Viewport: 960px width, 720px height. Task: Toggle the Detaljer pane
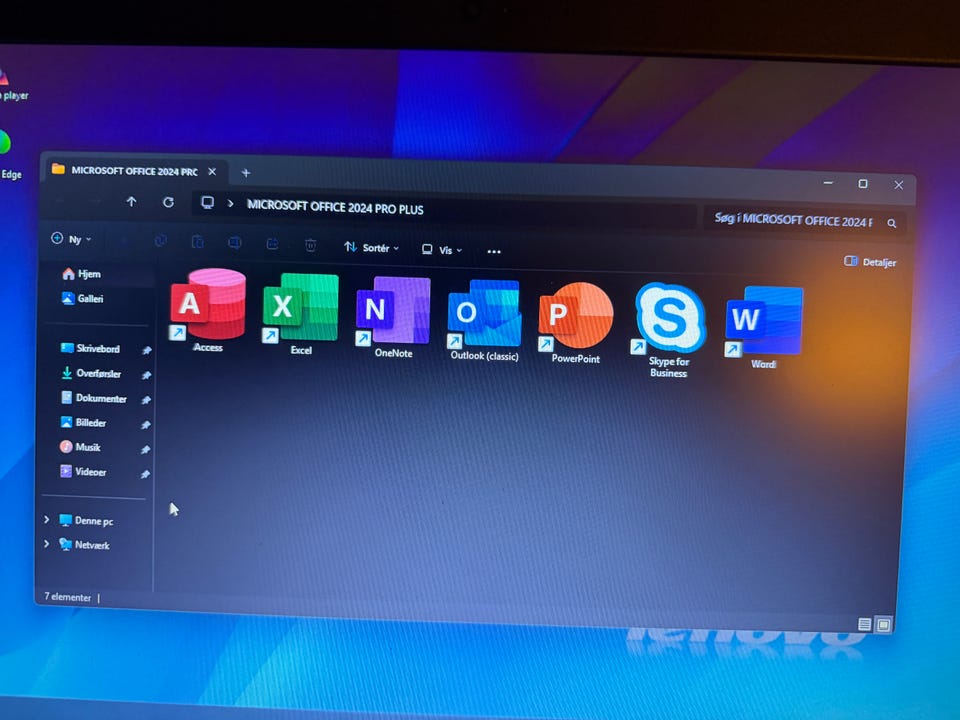click(870, 262)
